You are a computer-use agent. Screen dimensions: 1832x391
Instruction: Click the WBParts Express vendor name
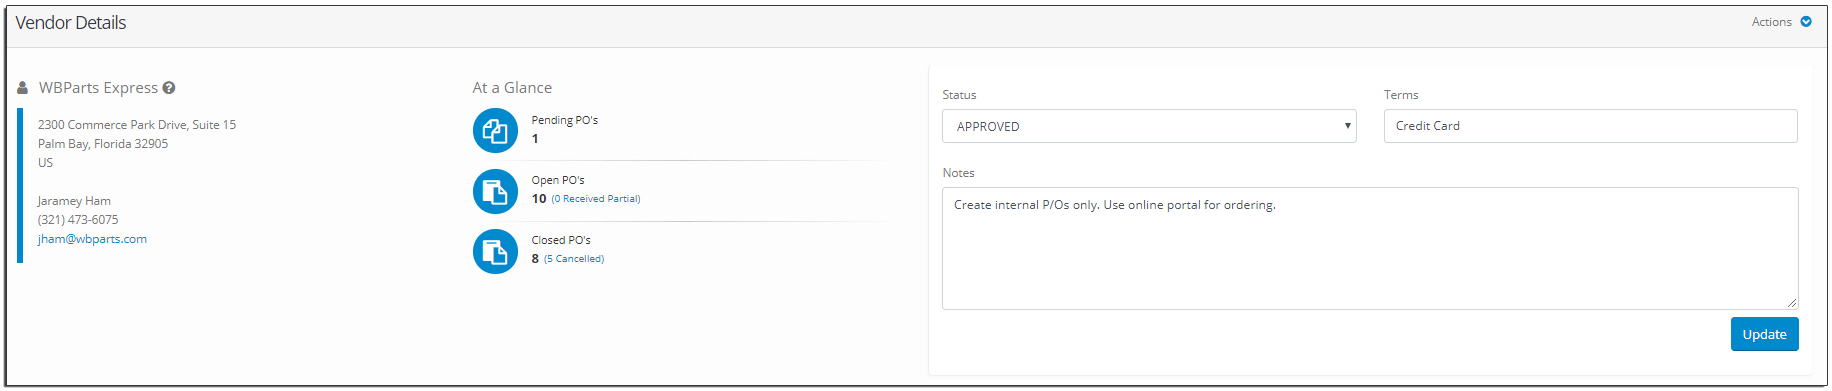[98, 88]
